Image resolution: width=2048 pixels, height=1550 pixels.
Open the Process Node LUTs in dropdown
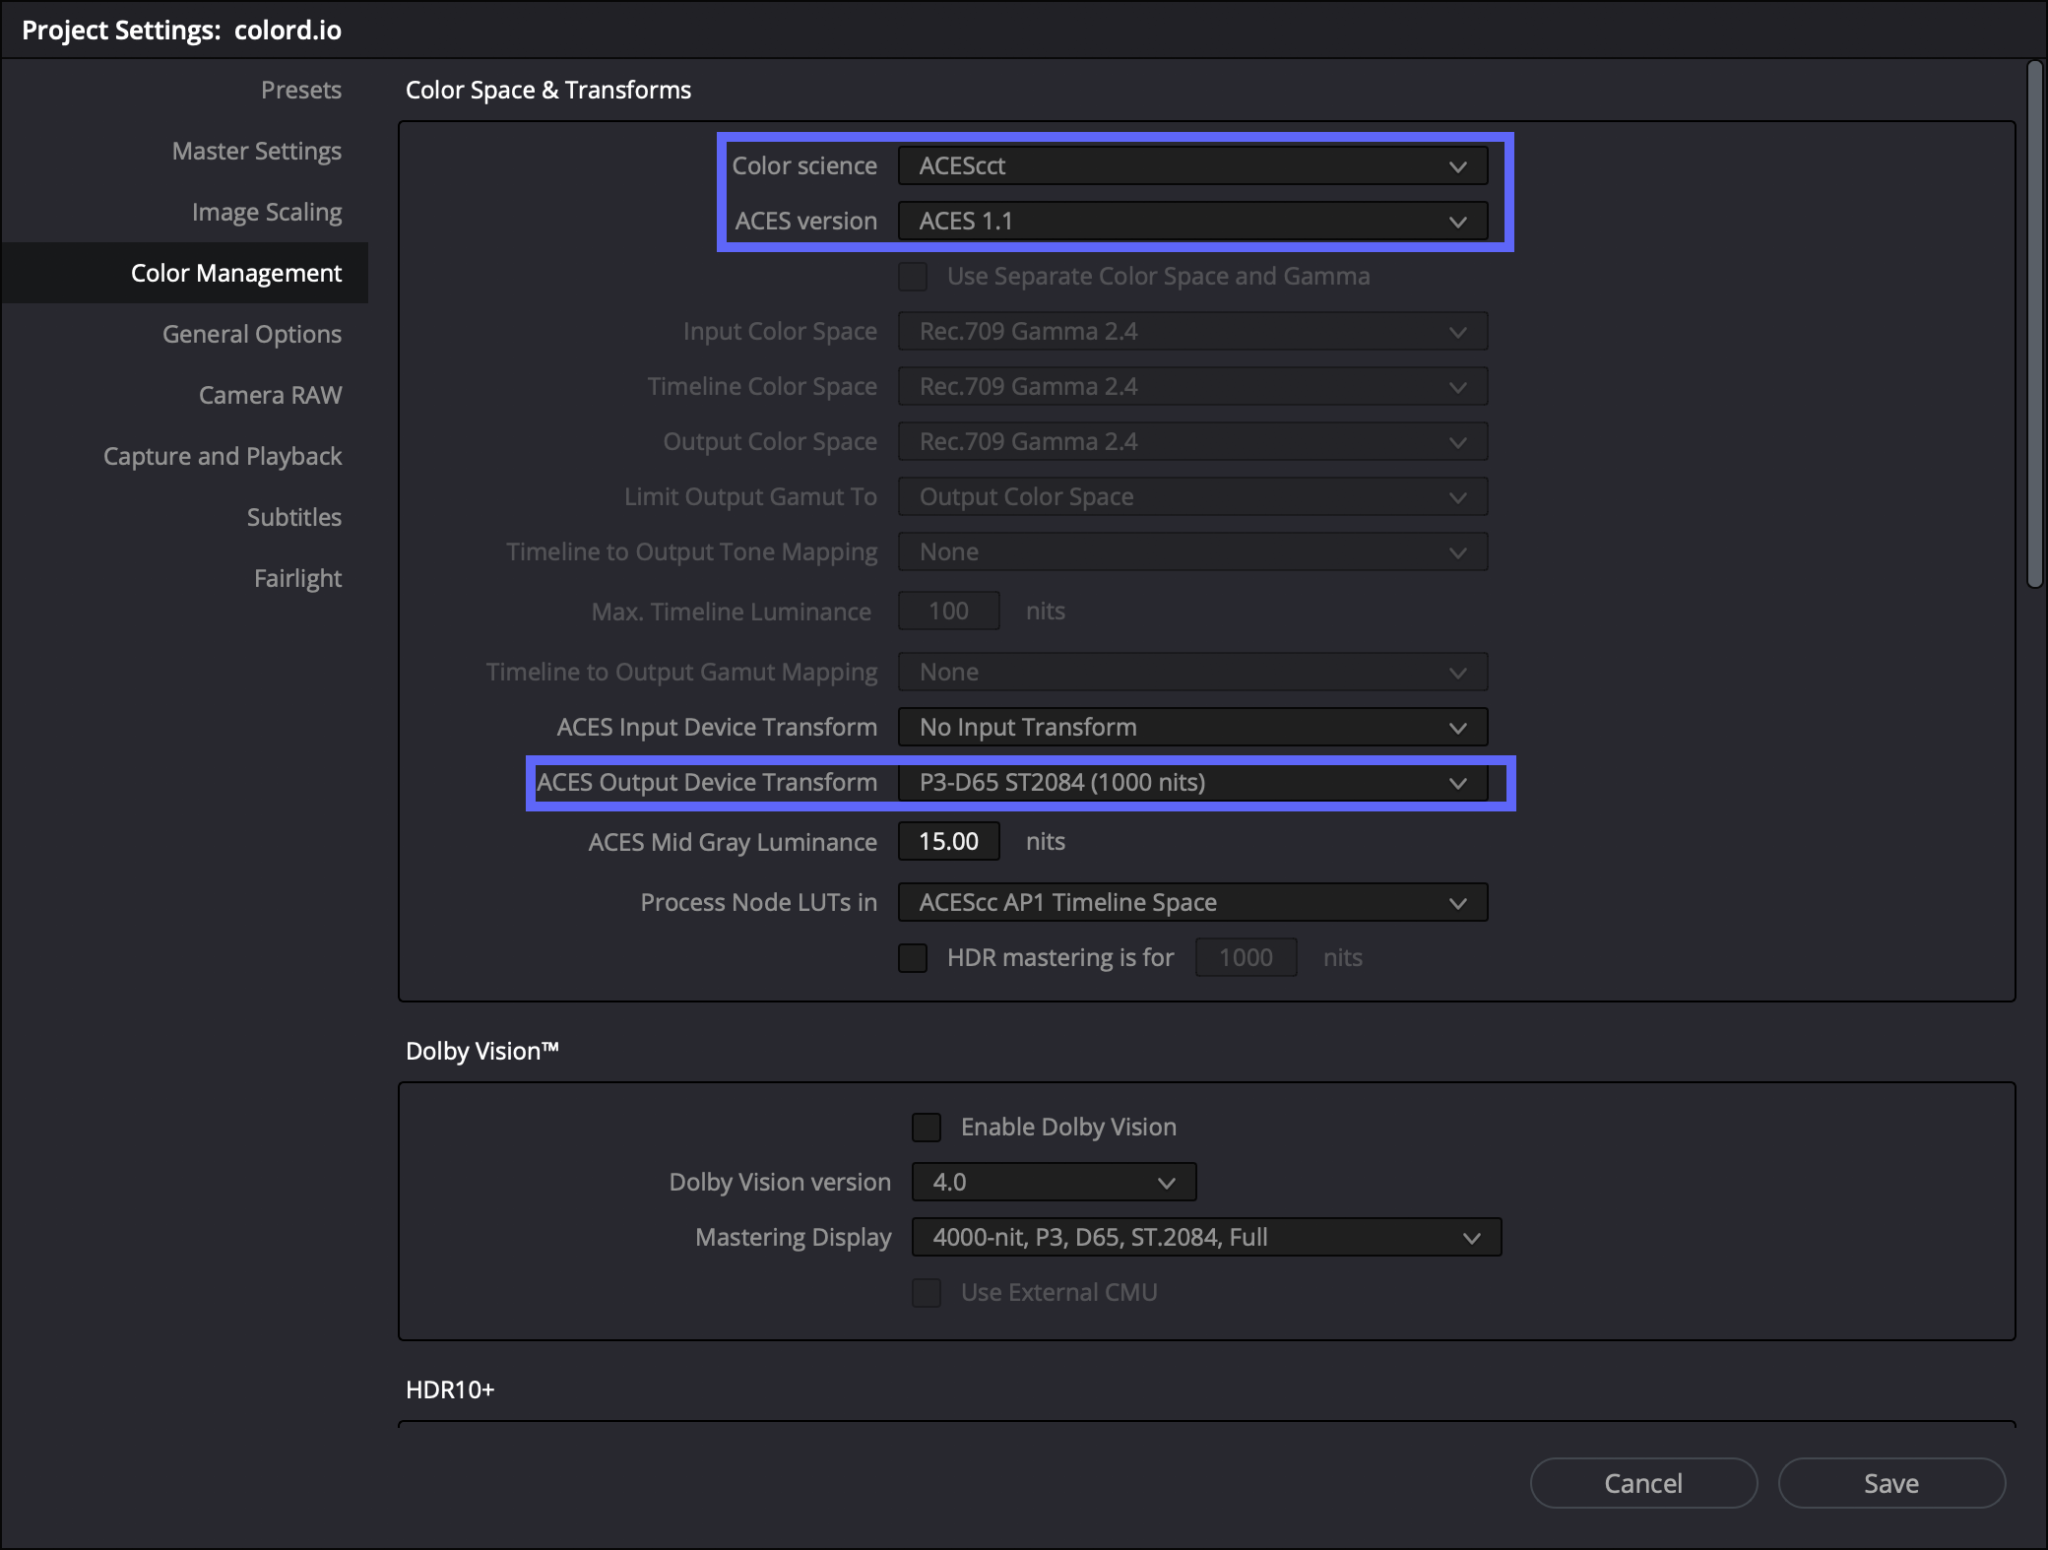pyautogui.click(x=1190, y=901)
